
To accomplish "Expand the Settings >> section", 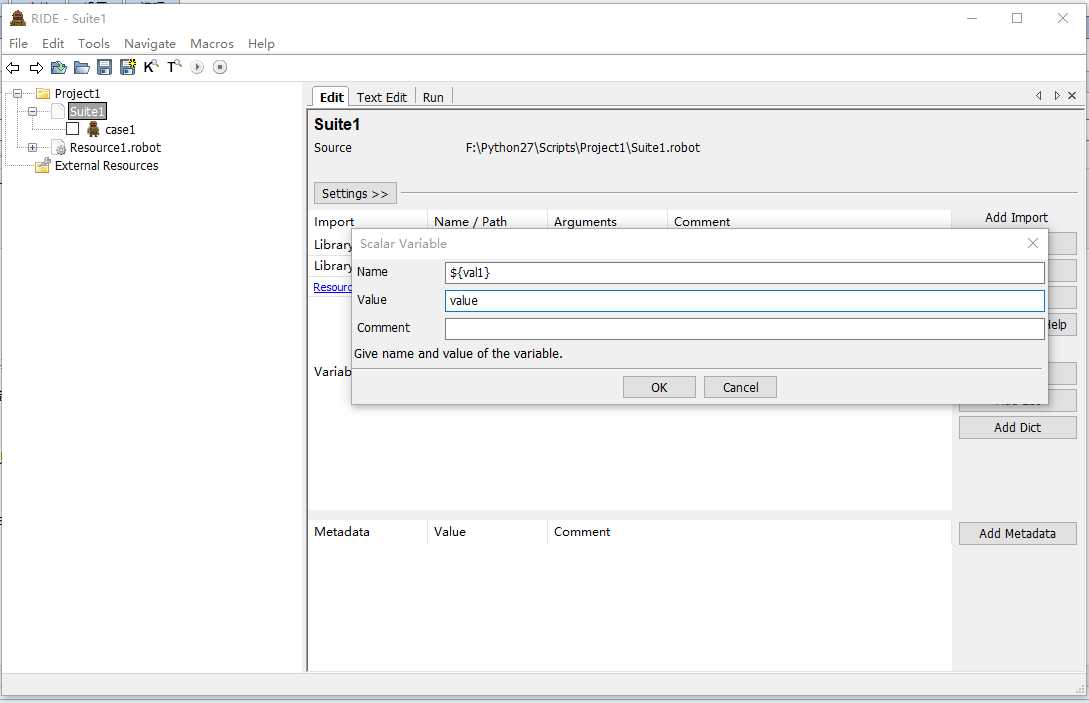I will tap(355, 193).
